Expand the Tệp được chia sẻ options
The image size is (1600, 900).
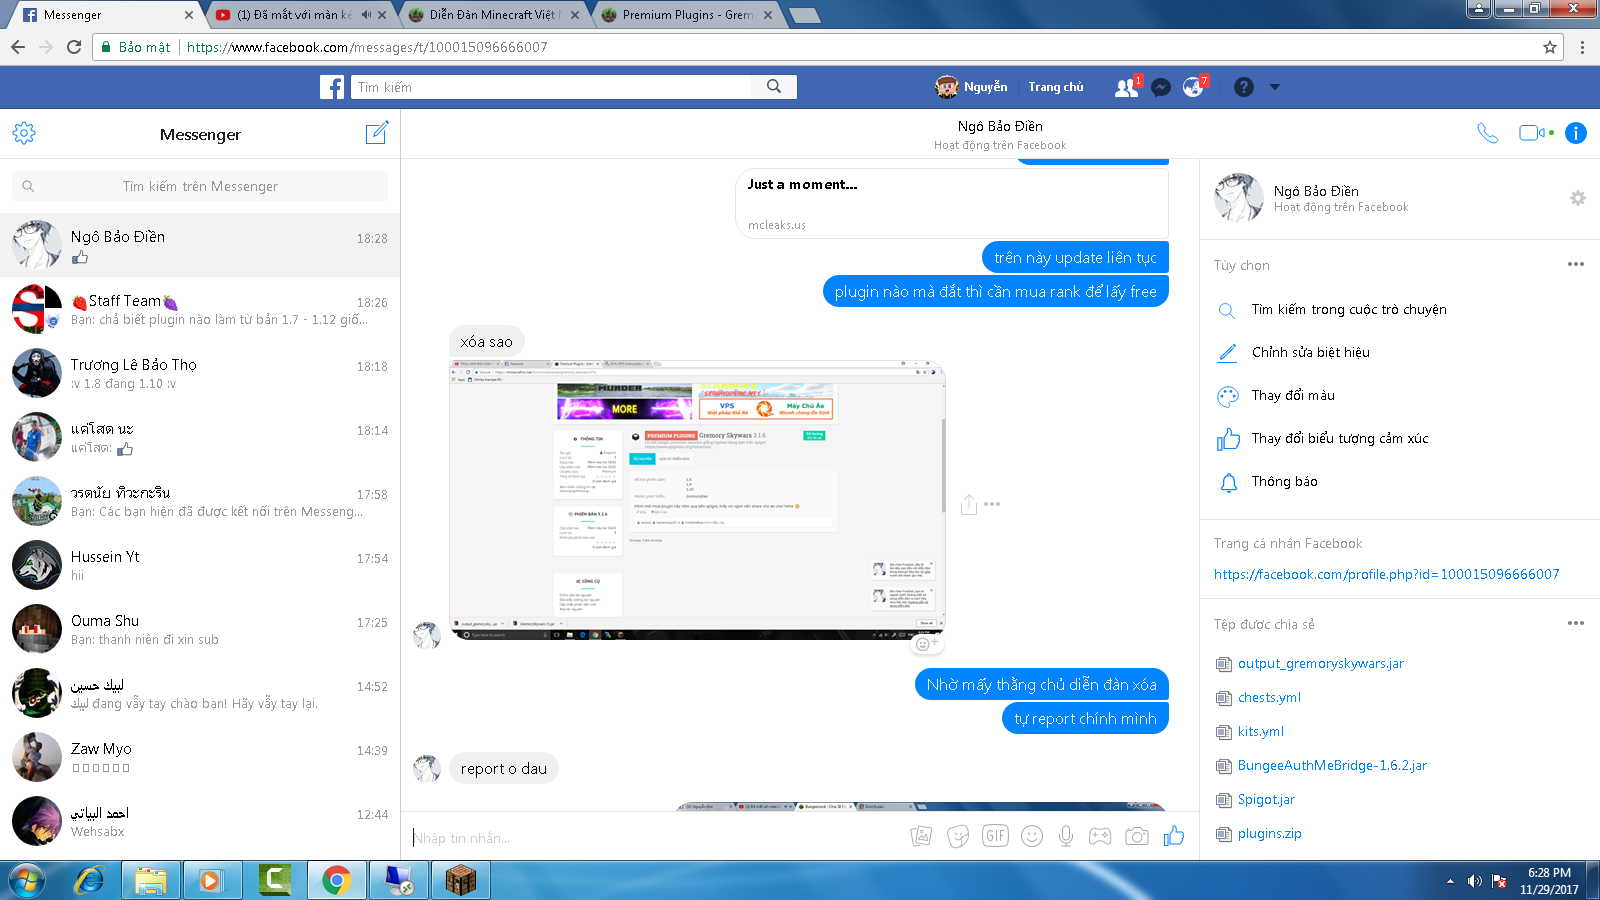point(1576,624)
